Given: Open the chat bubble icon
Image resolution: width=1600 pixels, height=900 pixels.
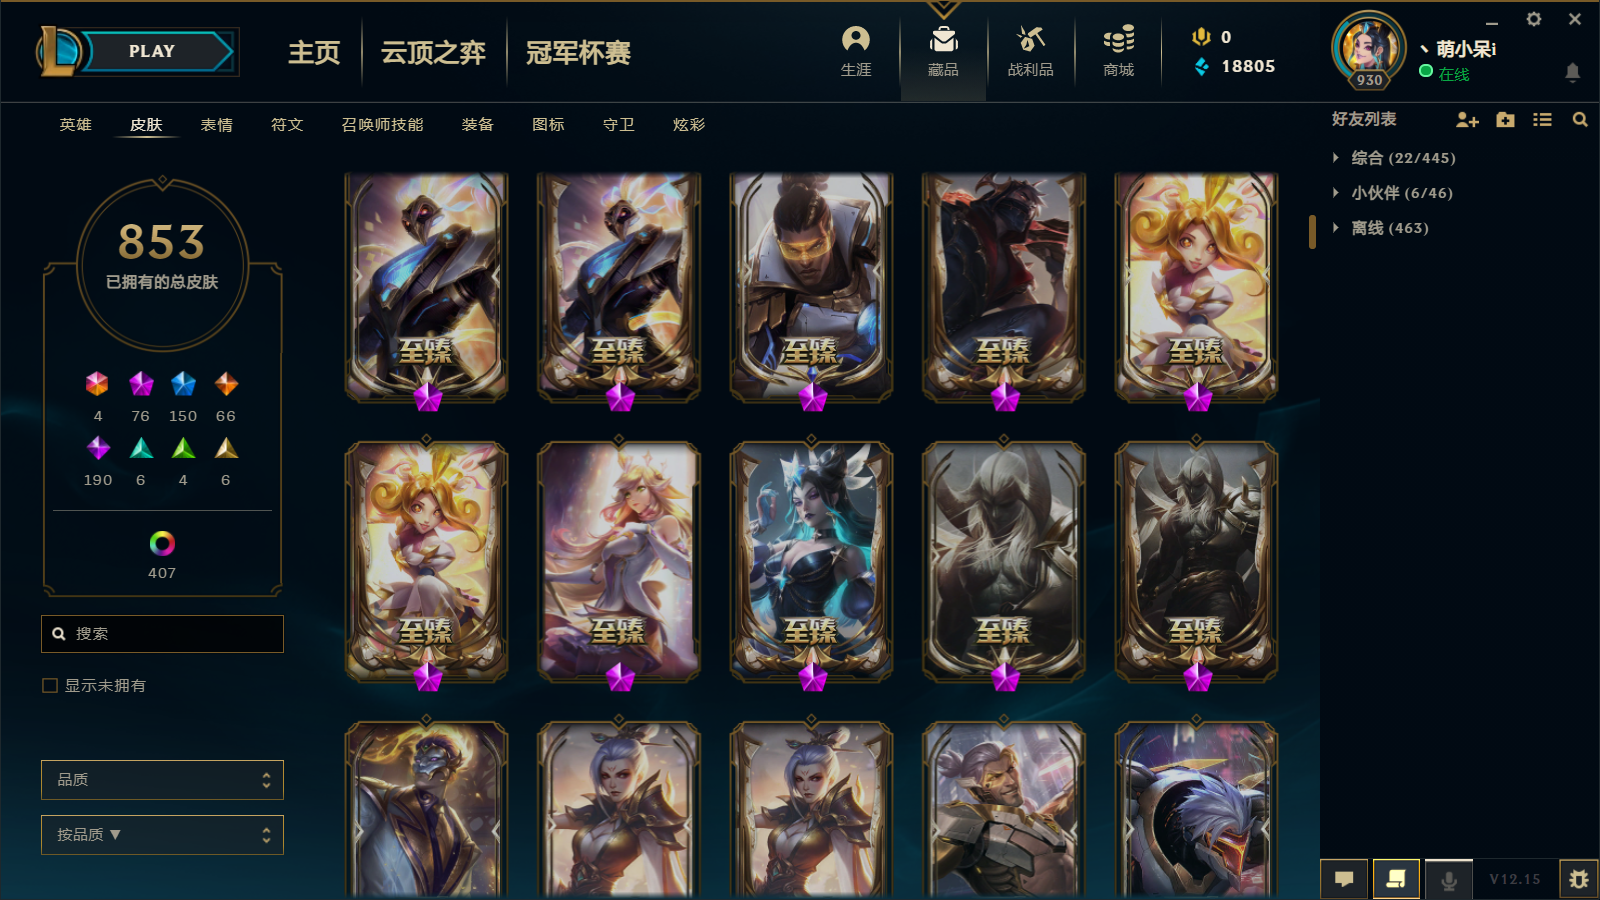Looking at the screenshot, I should (x=1344, y=879).
